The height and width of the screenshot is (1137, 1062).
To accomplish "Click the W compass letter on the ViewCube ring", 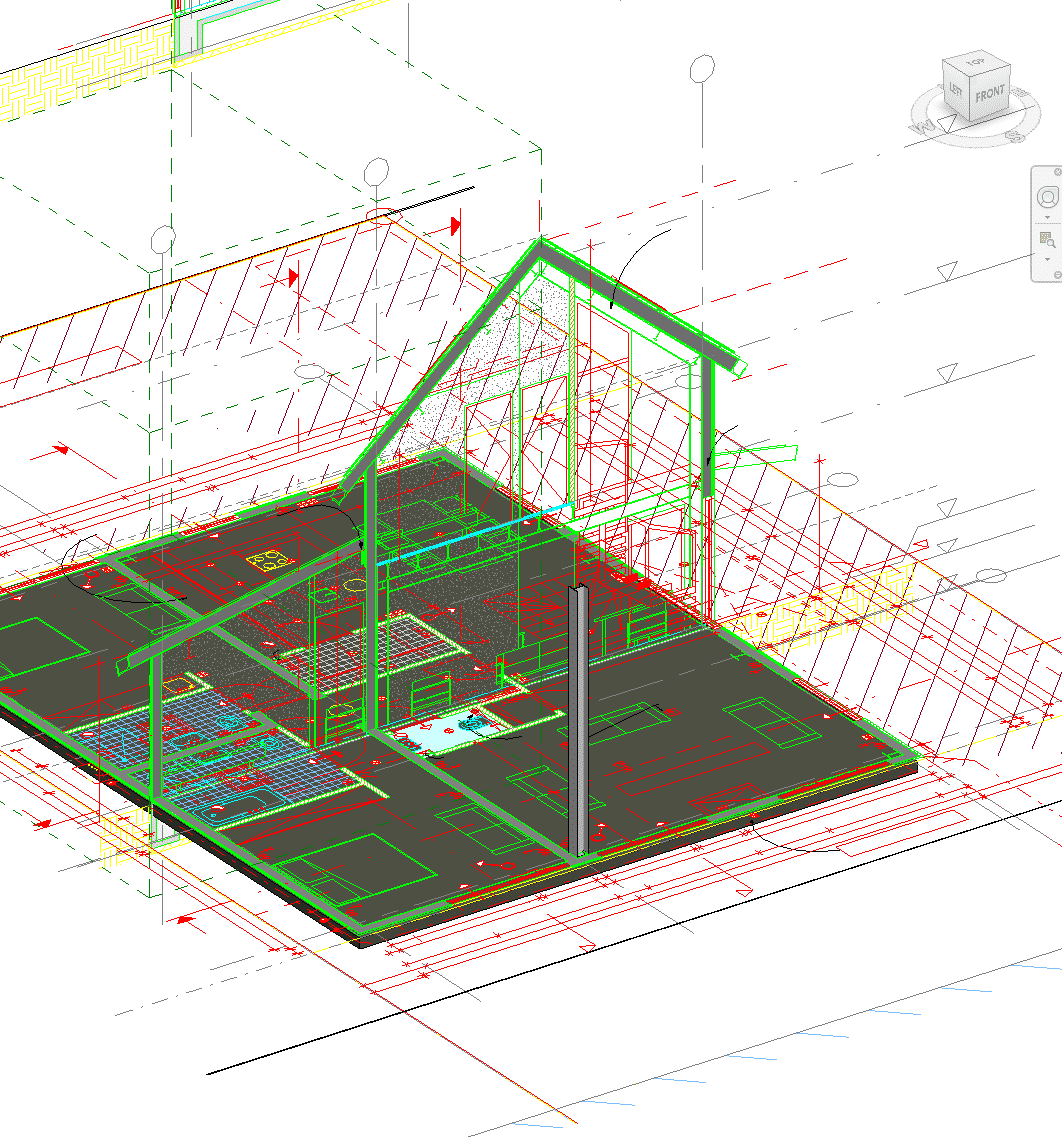I will coord(923,128).
